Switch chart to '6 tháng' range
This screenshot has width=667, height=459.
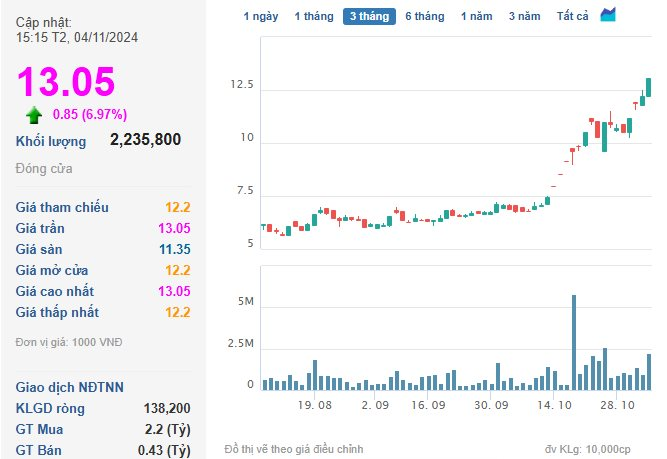pos(425,17)
